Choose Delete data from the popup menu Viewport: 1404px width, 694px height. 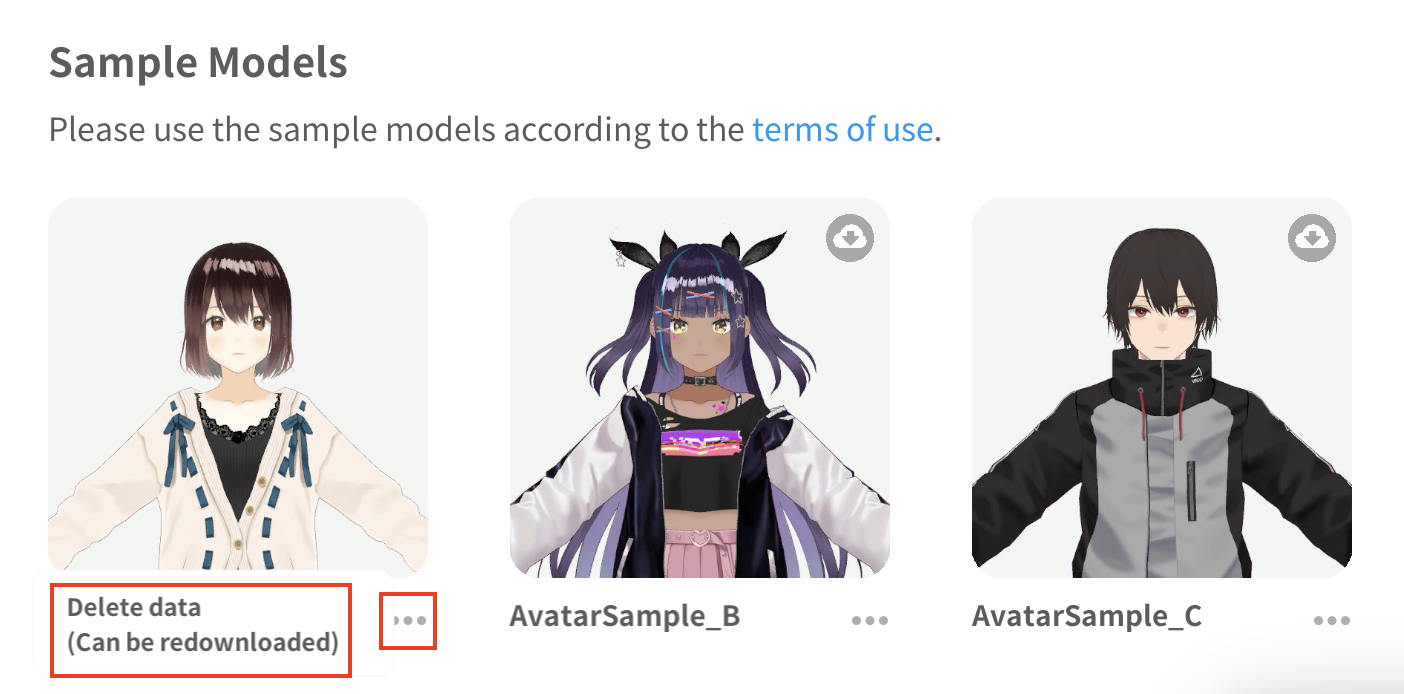pyautogui.click(x=200, y=625)
